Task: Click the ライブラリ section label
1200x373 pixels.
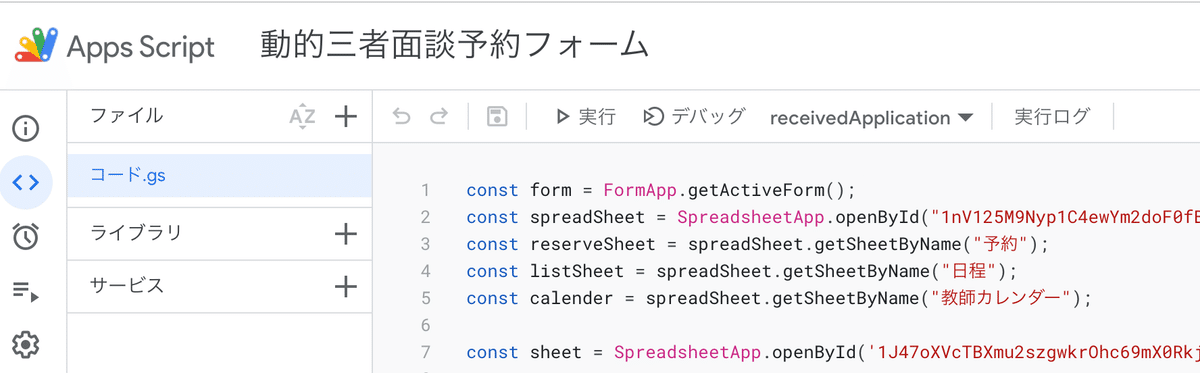Action: (x=136, y=234)
